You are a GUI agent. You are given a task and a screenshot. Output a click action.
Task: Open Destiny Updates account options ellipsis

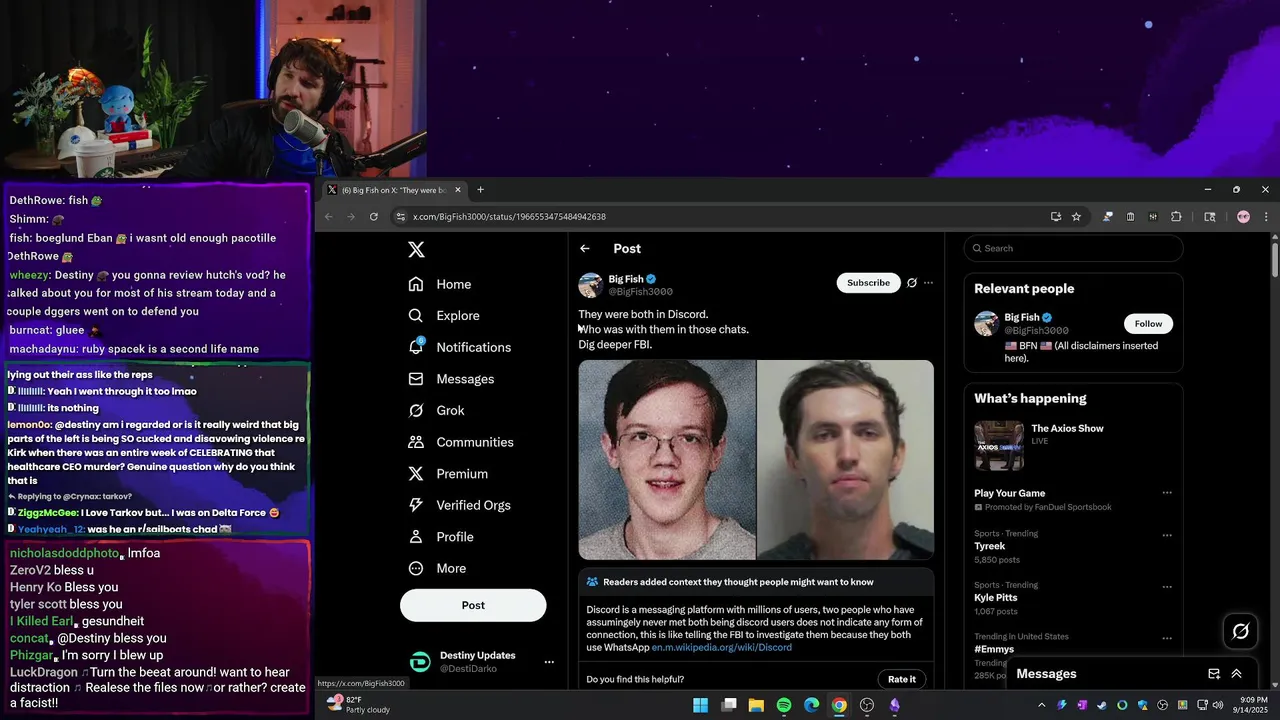[x=549, y=662]
